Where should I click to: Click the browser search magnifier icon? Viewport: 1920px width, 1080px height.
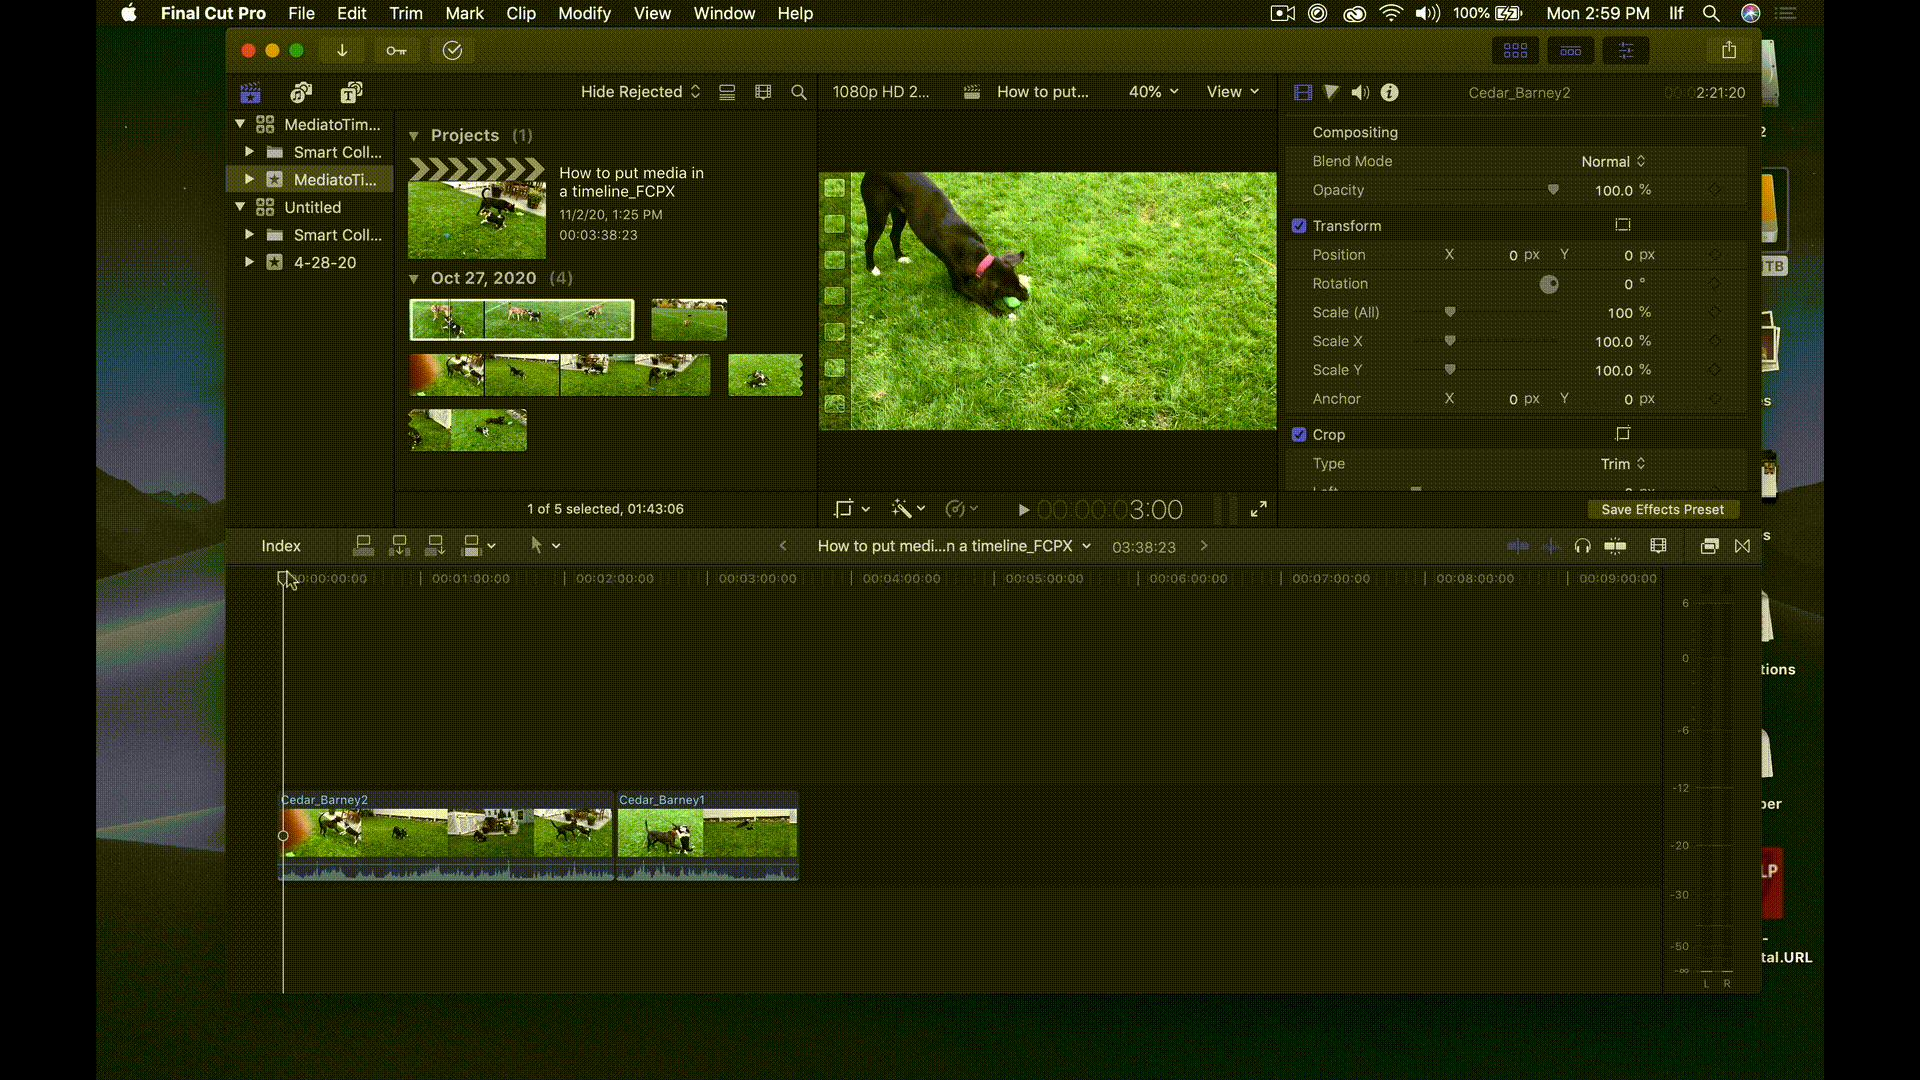click(799, 92)
